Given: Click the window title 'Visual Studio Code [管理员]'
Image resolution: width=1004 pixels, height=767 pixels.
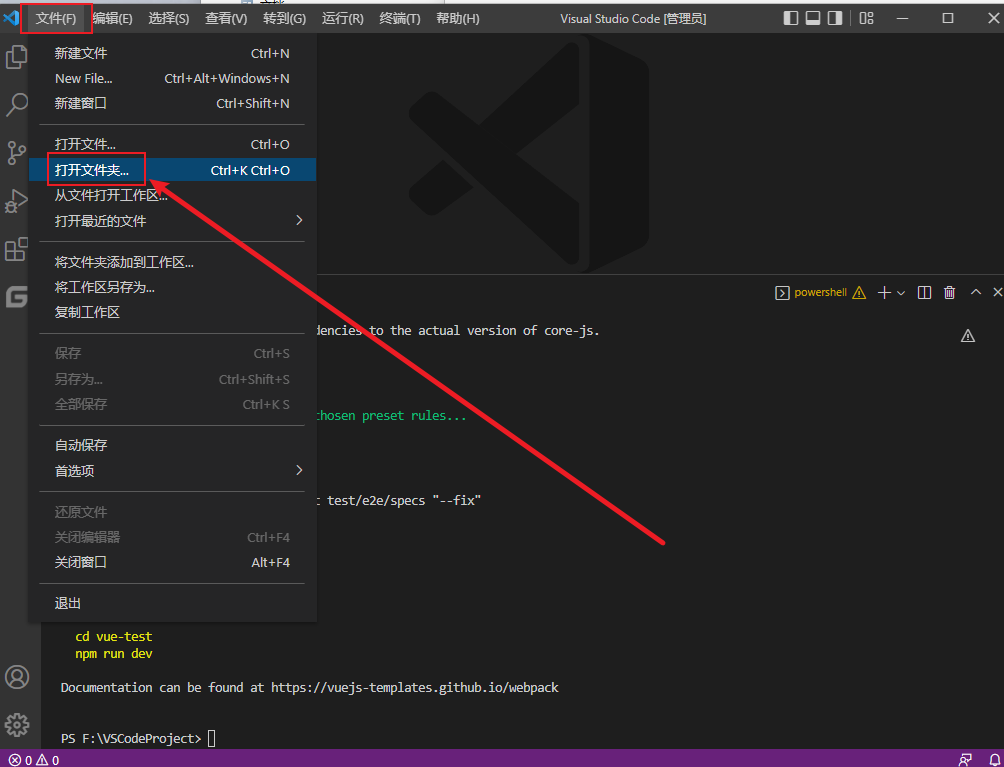Looking at the screenshot, I should 633,19.
